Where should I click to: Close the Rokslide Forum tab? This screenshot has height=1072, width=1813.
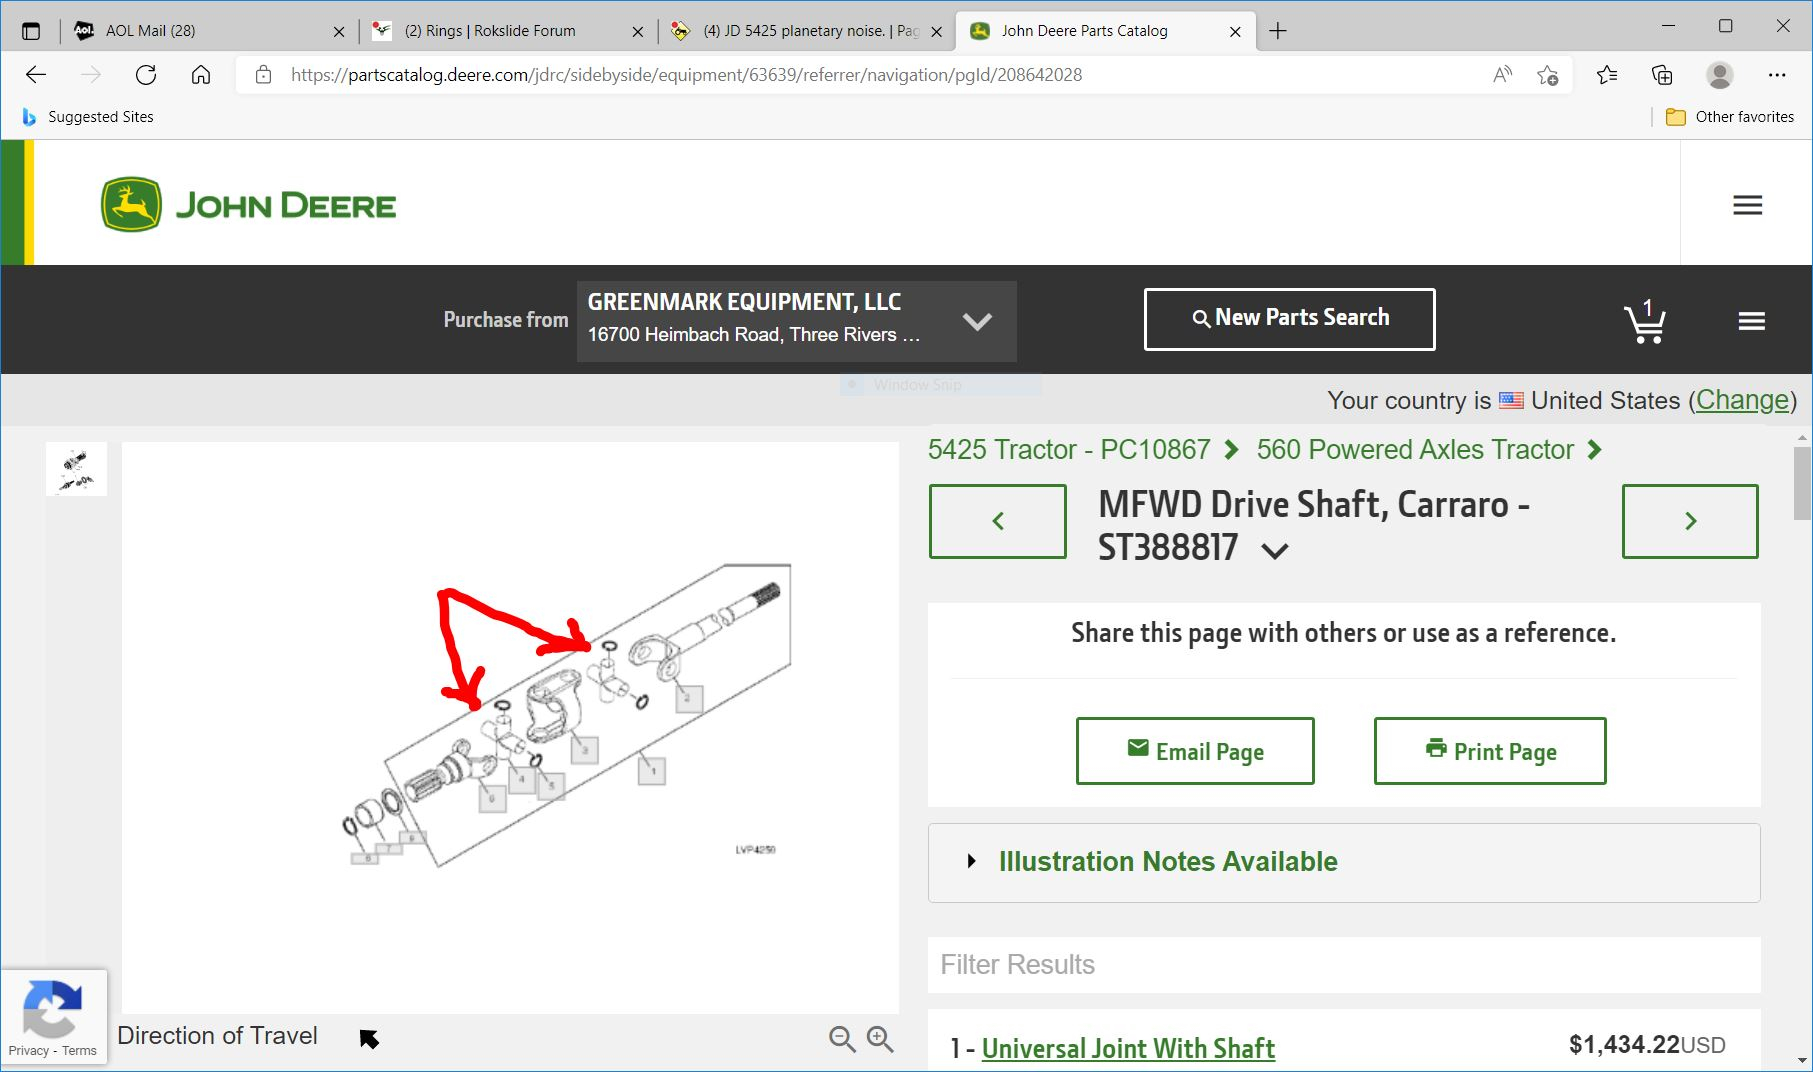[x=638, y=31]
